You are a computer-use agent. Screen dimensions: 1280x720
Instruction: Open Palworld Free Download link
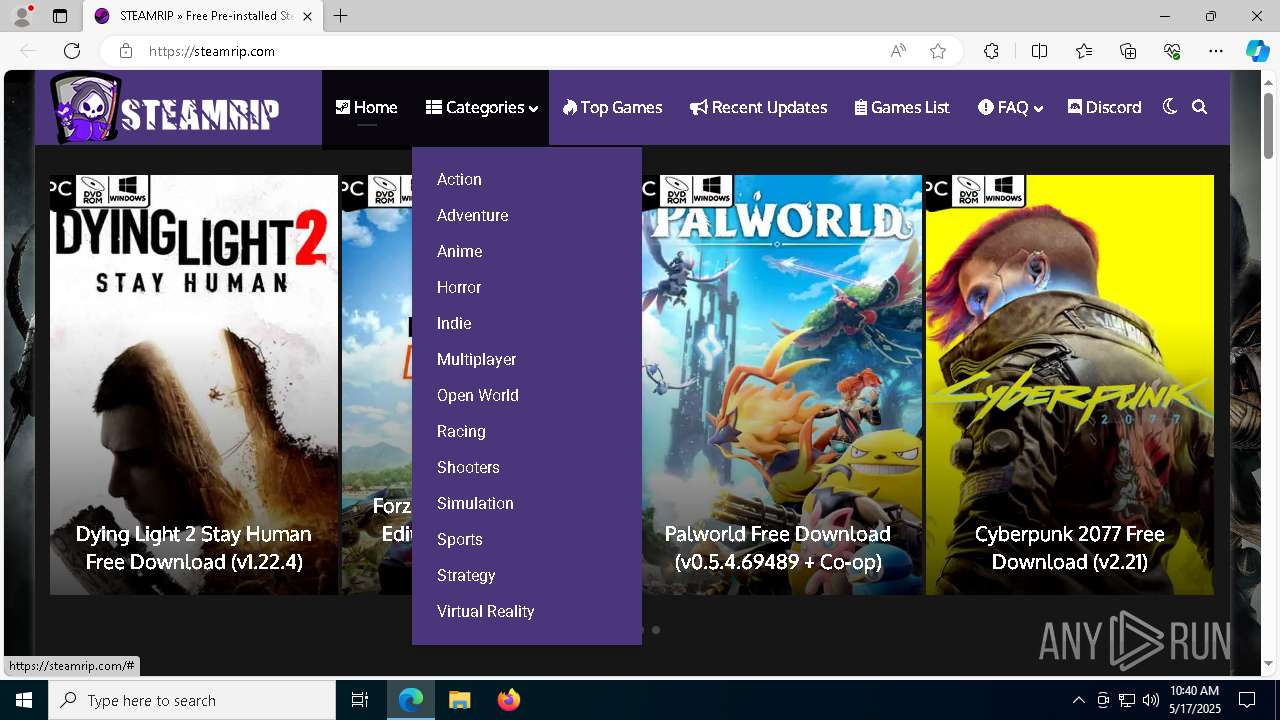(778, 548)
